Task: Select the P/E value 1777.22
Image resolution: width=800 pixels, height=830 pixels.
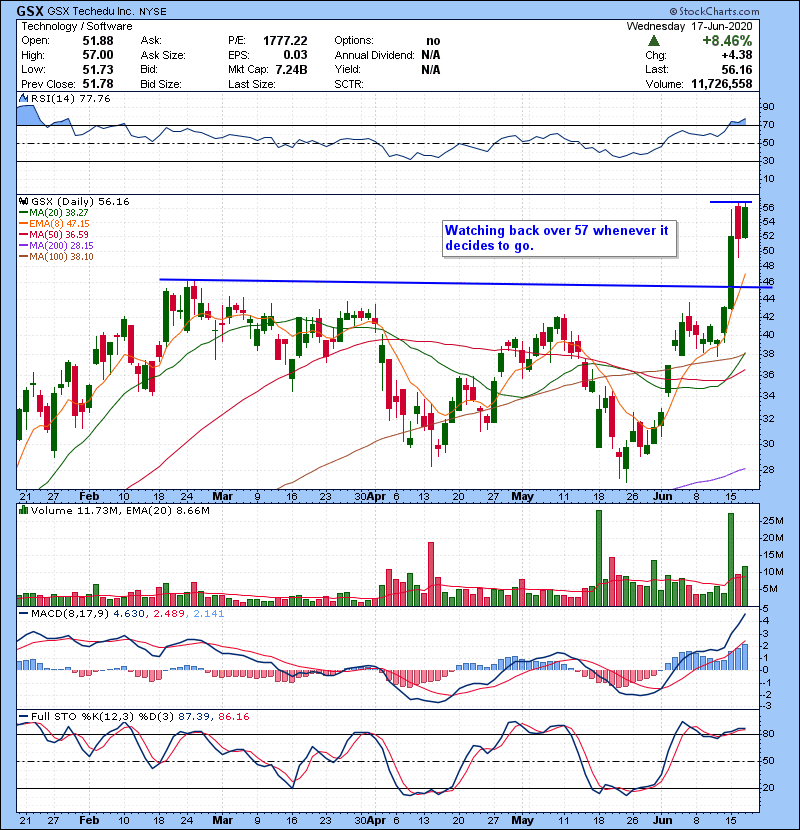Action: 285,41
